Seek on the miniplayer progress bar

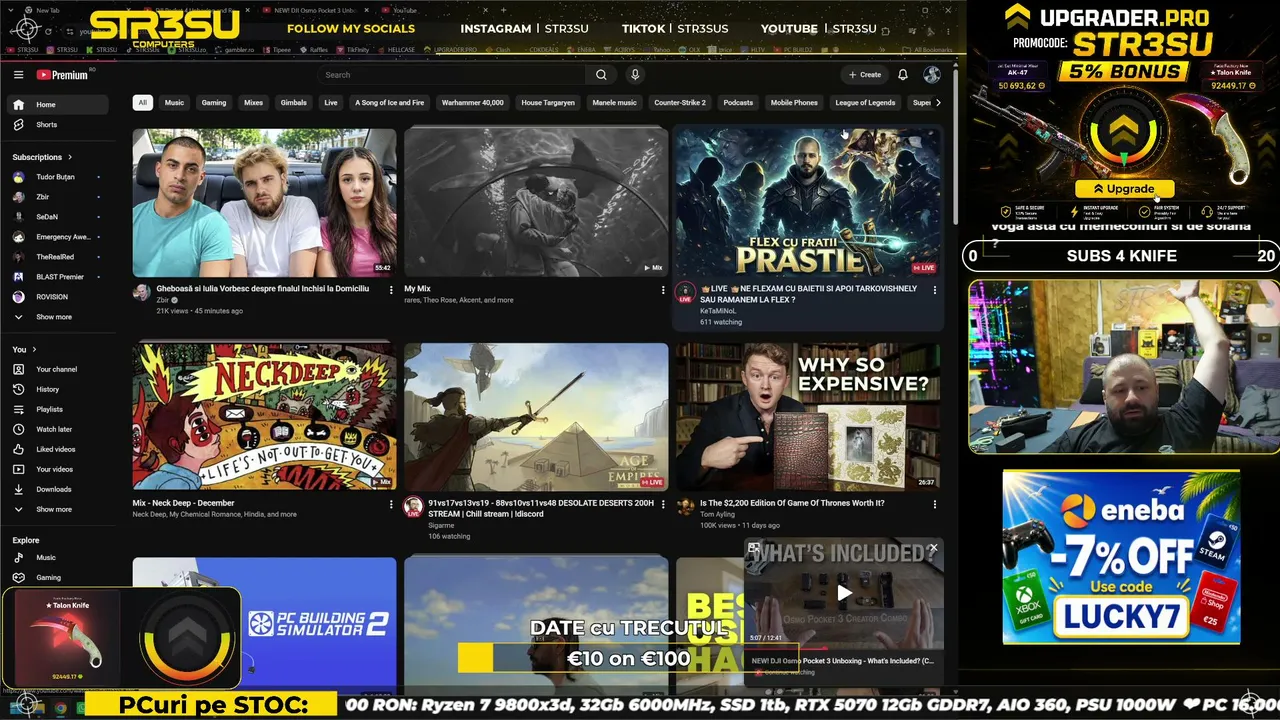point(844,647)
